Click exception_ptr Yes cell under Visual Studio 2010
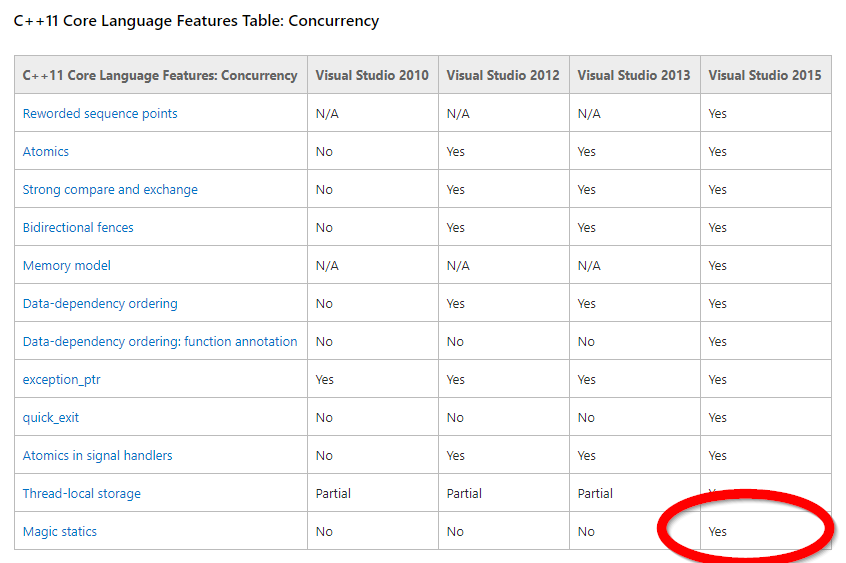846x563 pixels. [325, 380]
